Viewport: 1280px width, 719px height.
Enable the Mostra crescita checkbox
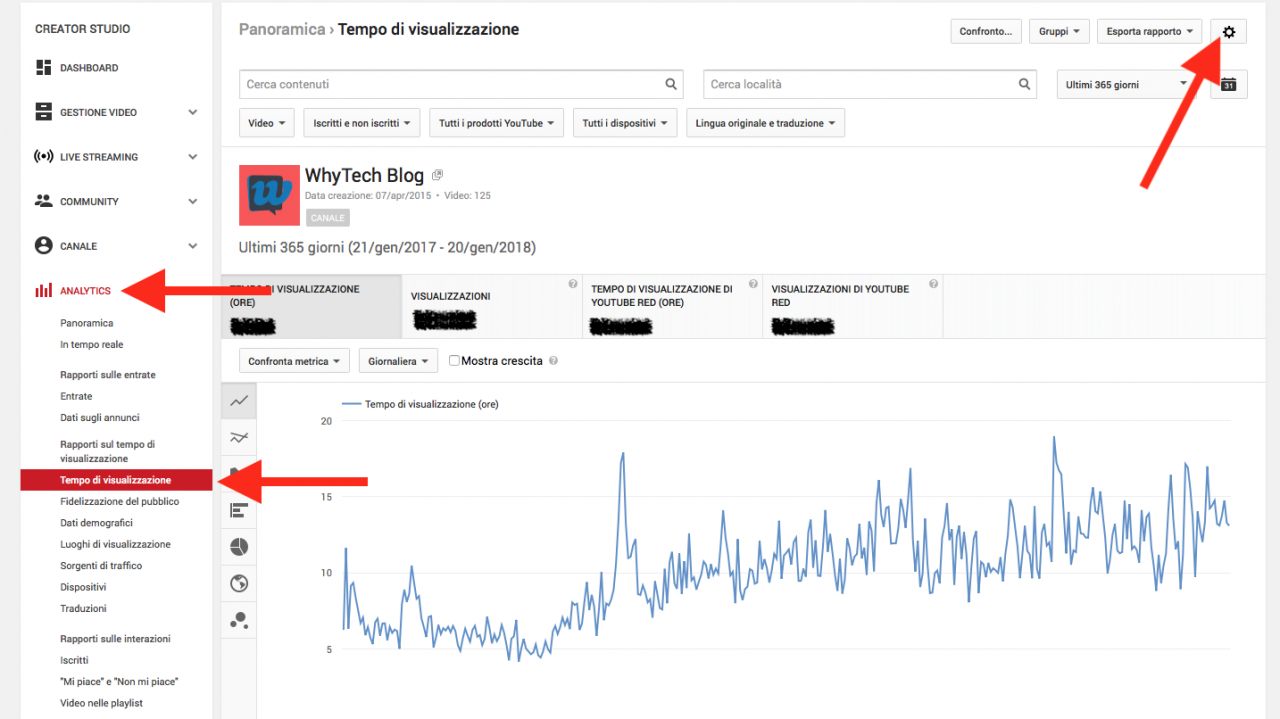coord(454,360)
